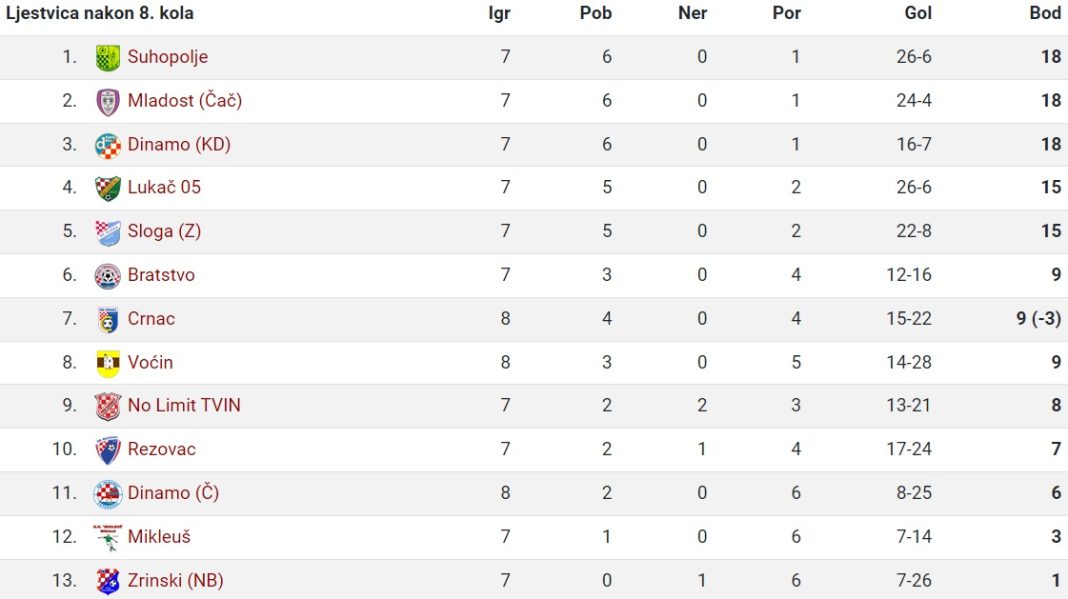Viewport: 1068px width, 599px height.
Task: Open the Dinamo (Č) team link
Action: pos(173,493)
